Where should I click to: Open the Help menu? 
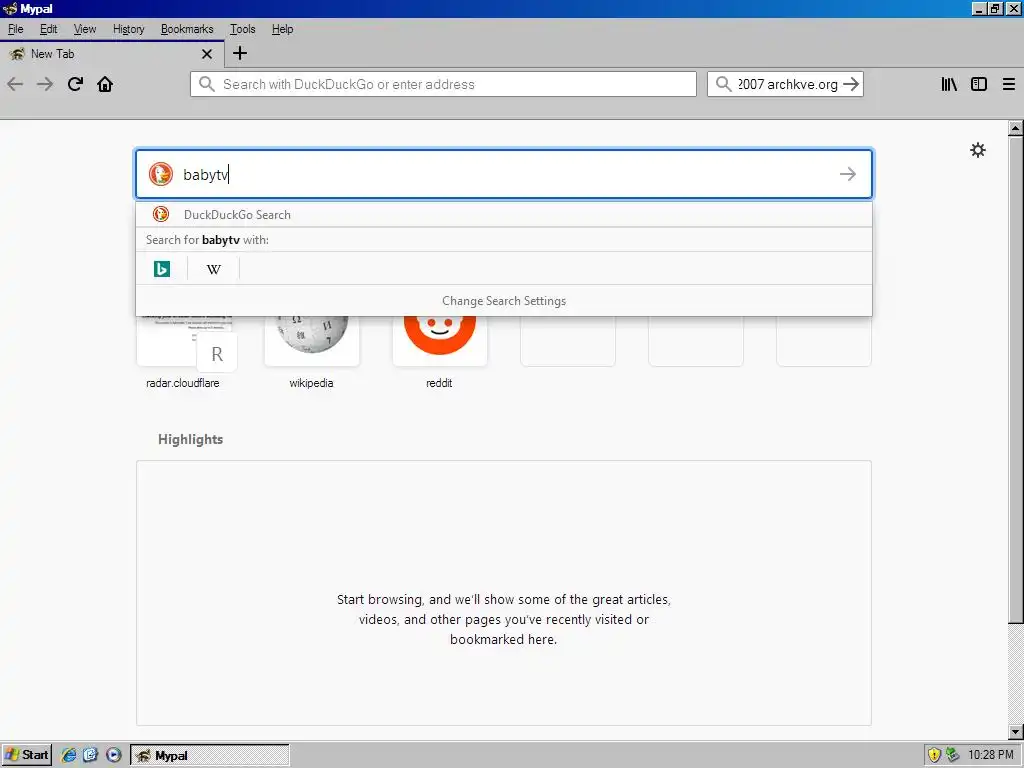(x=282, y=29)
